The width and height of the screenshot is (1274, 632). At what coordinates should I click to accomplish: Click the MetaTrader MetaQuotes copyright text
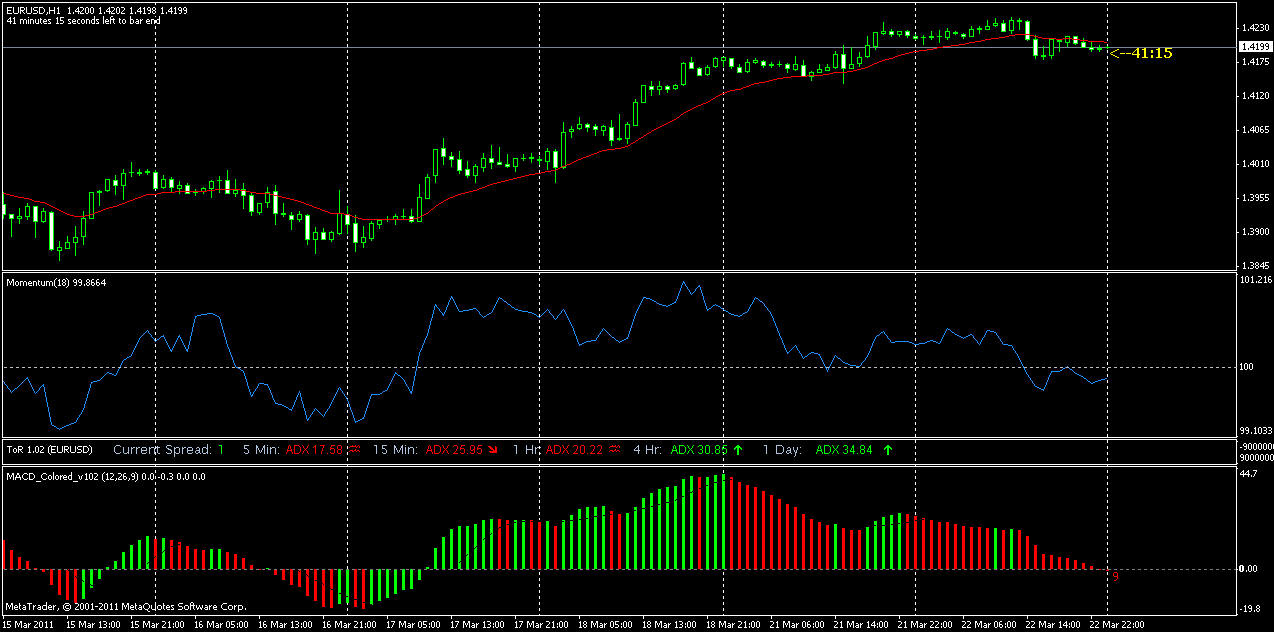point(125,606)
